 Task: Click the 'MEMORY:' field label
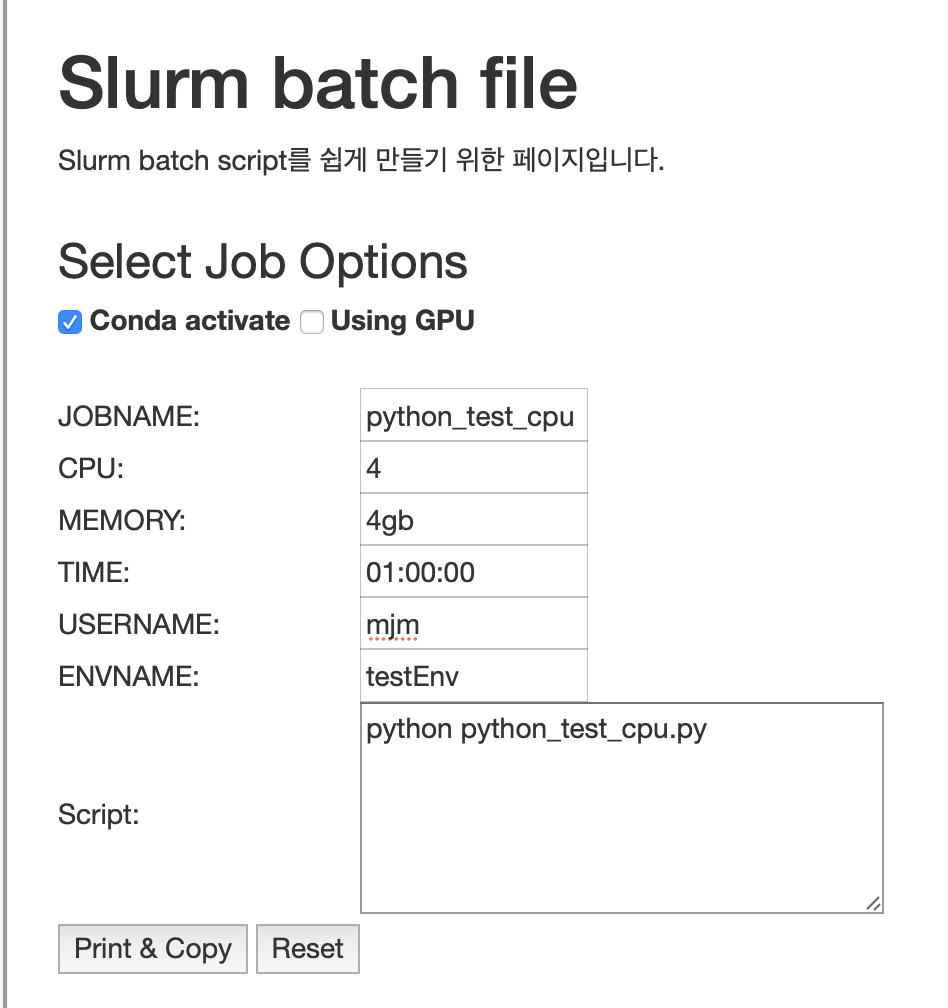pyautogui.click(x=122, y=520)
